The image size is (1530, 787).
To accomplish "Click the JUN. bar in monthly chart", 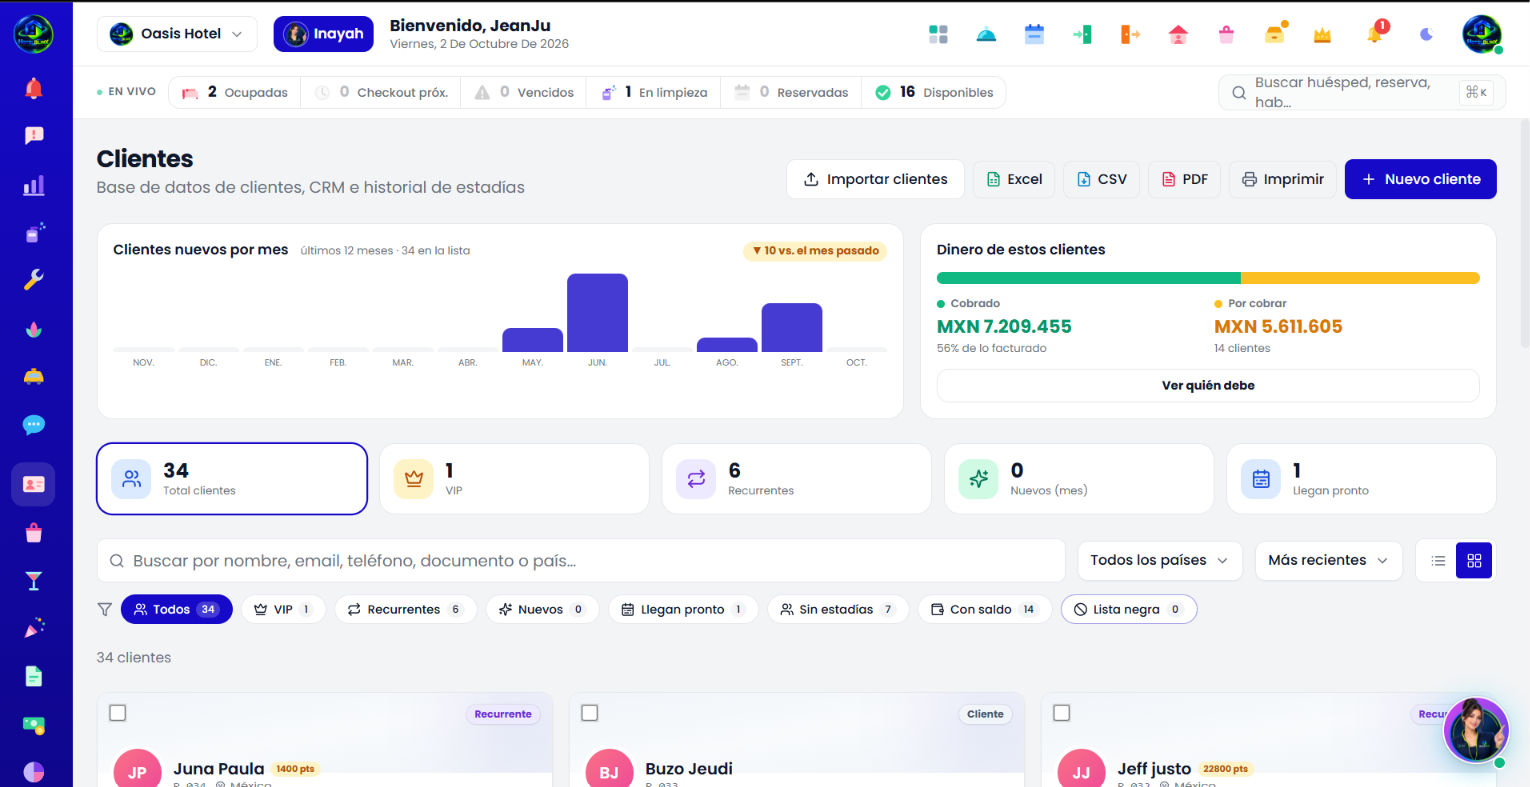I will (597, 312).
